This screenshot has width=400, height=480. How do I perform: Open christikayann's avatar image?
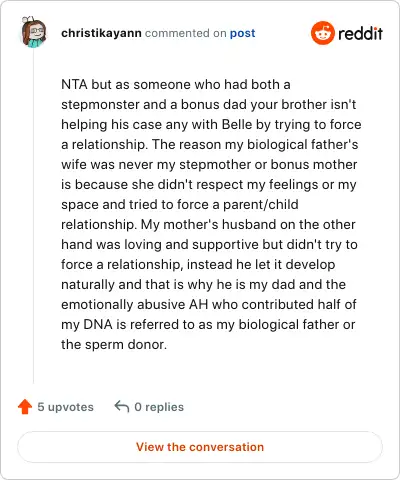pos(34,32)
